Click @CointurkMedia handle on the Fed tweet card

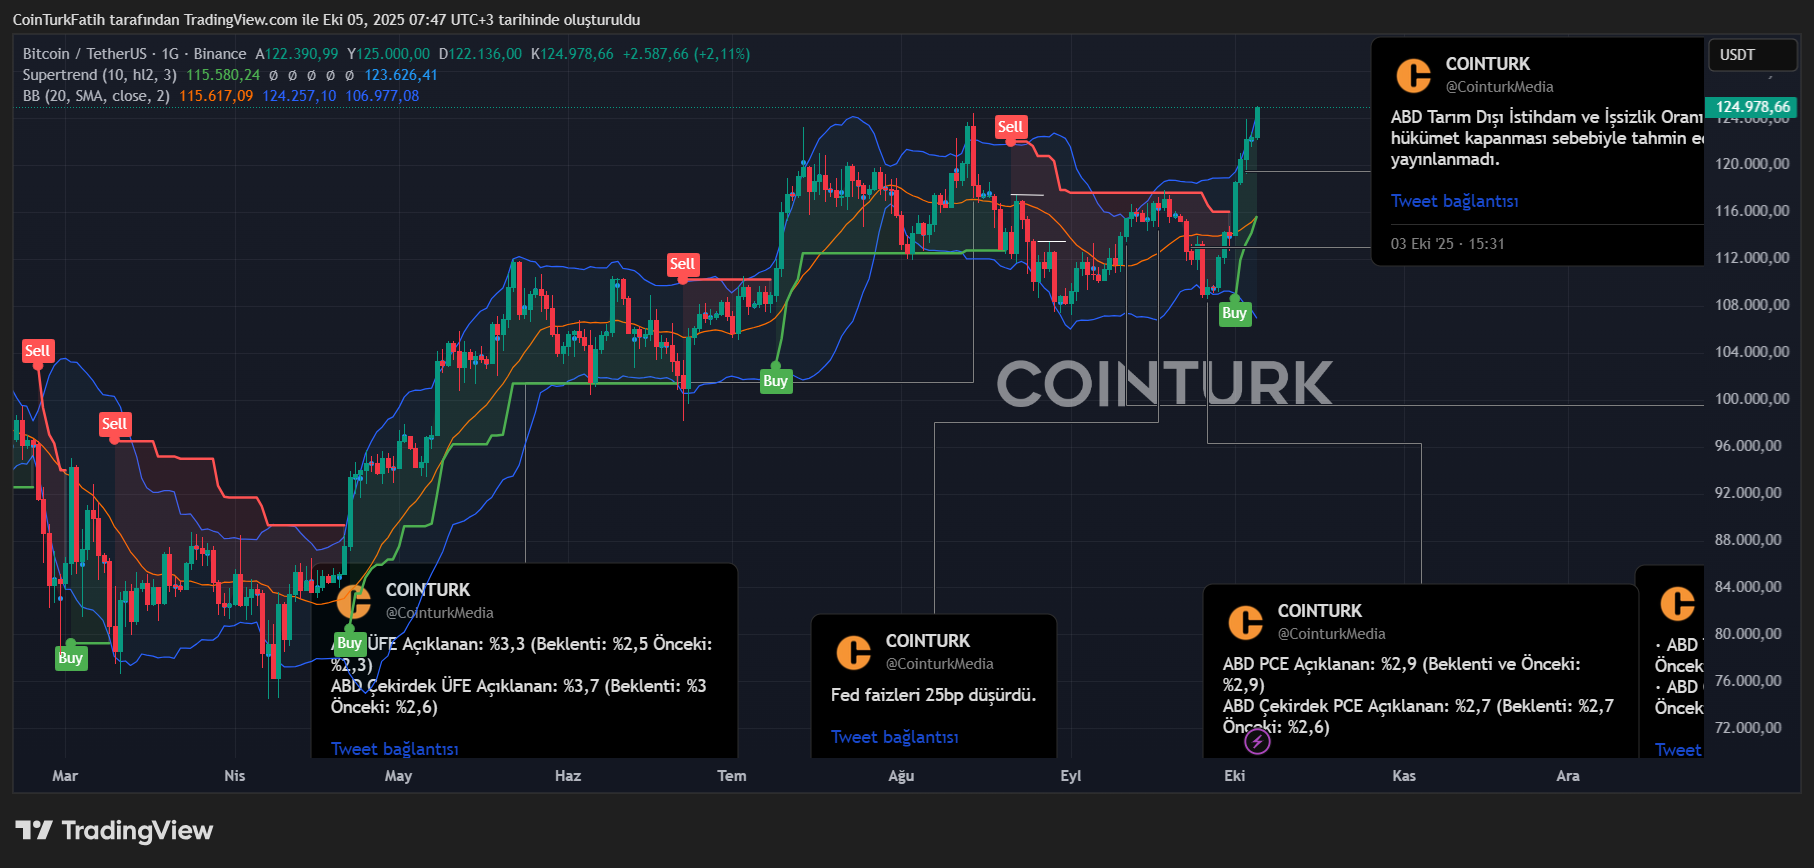click(x=940, y=664)
